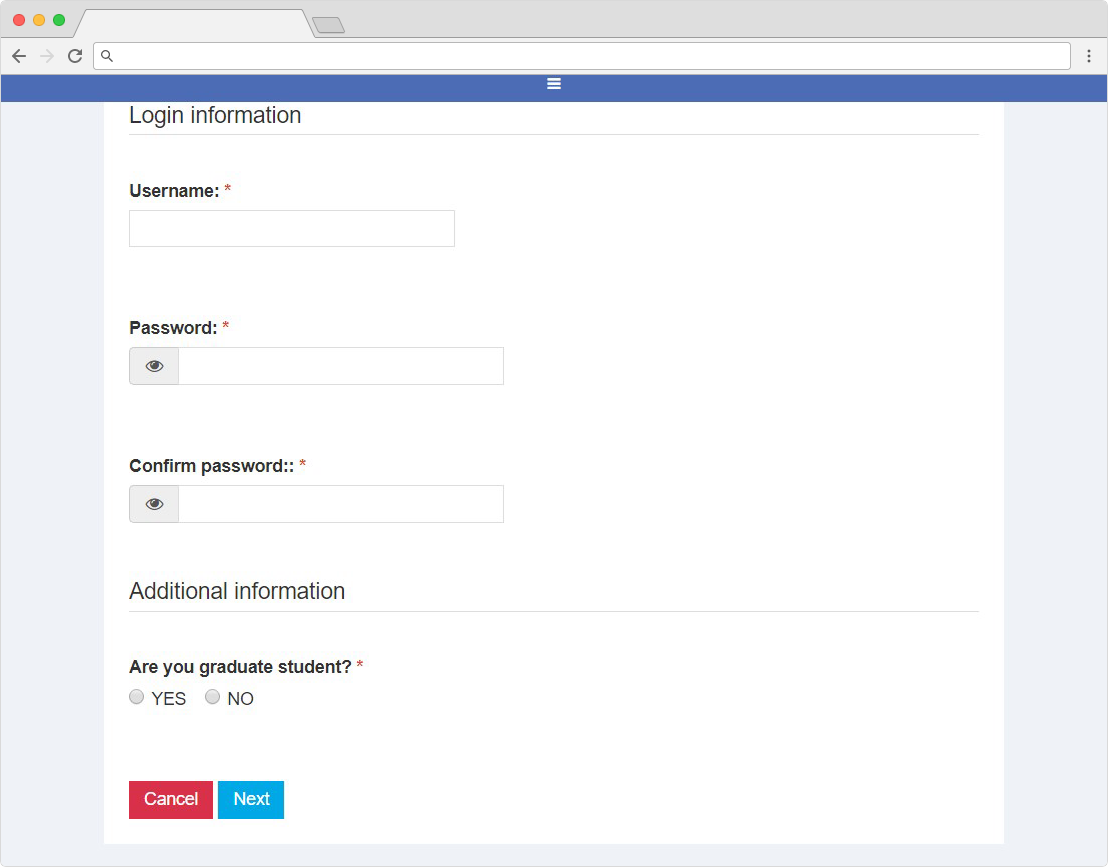Click the Confirm password input field
This screenshot has height=867, width=1108.
(340, 504)
